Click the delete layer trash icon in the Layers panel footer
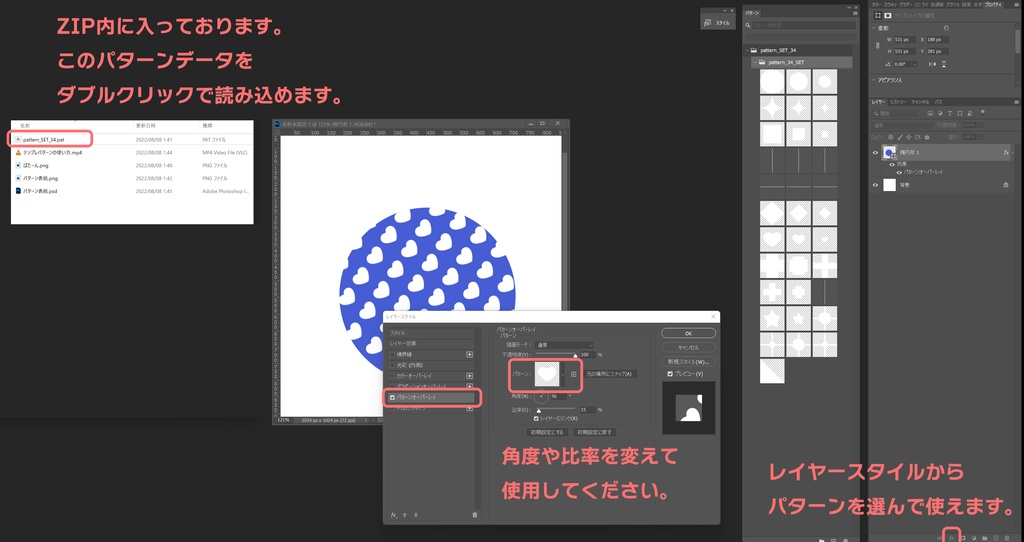 click(x=1006, y=537)
